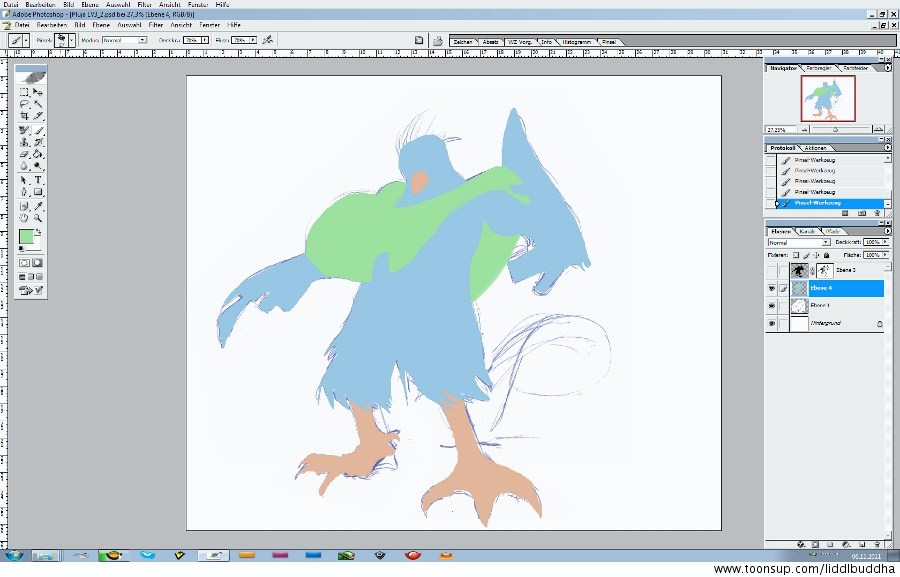Screen dimensions: 900x577
Task: Switch to the Farbregler tab
Action: coord(819,68)
